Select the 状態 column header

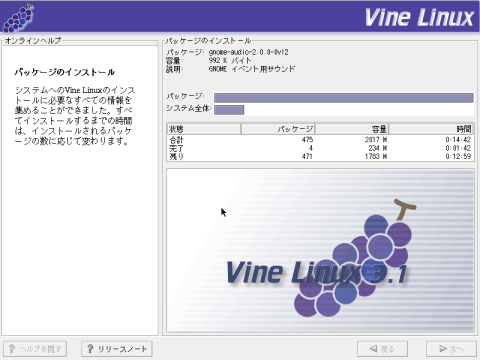[204, 129]
